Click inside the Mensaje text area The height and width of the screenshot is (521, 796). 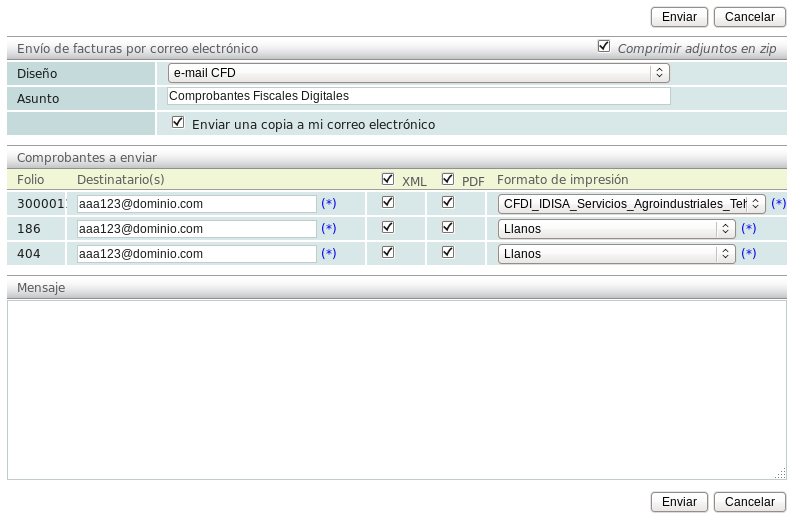point(396,390)
